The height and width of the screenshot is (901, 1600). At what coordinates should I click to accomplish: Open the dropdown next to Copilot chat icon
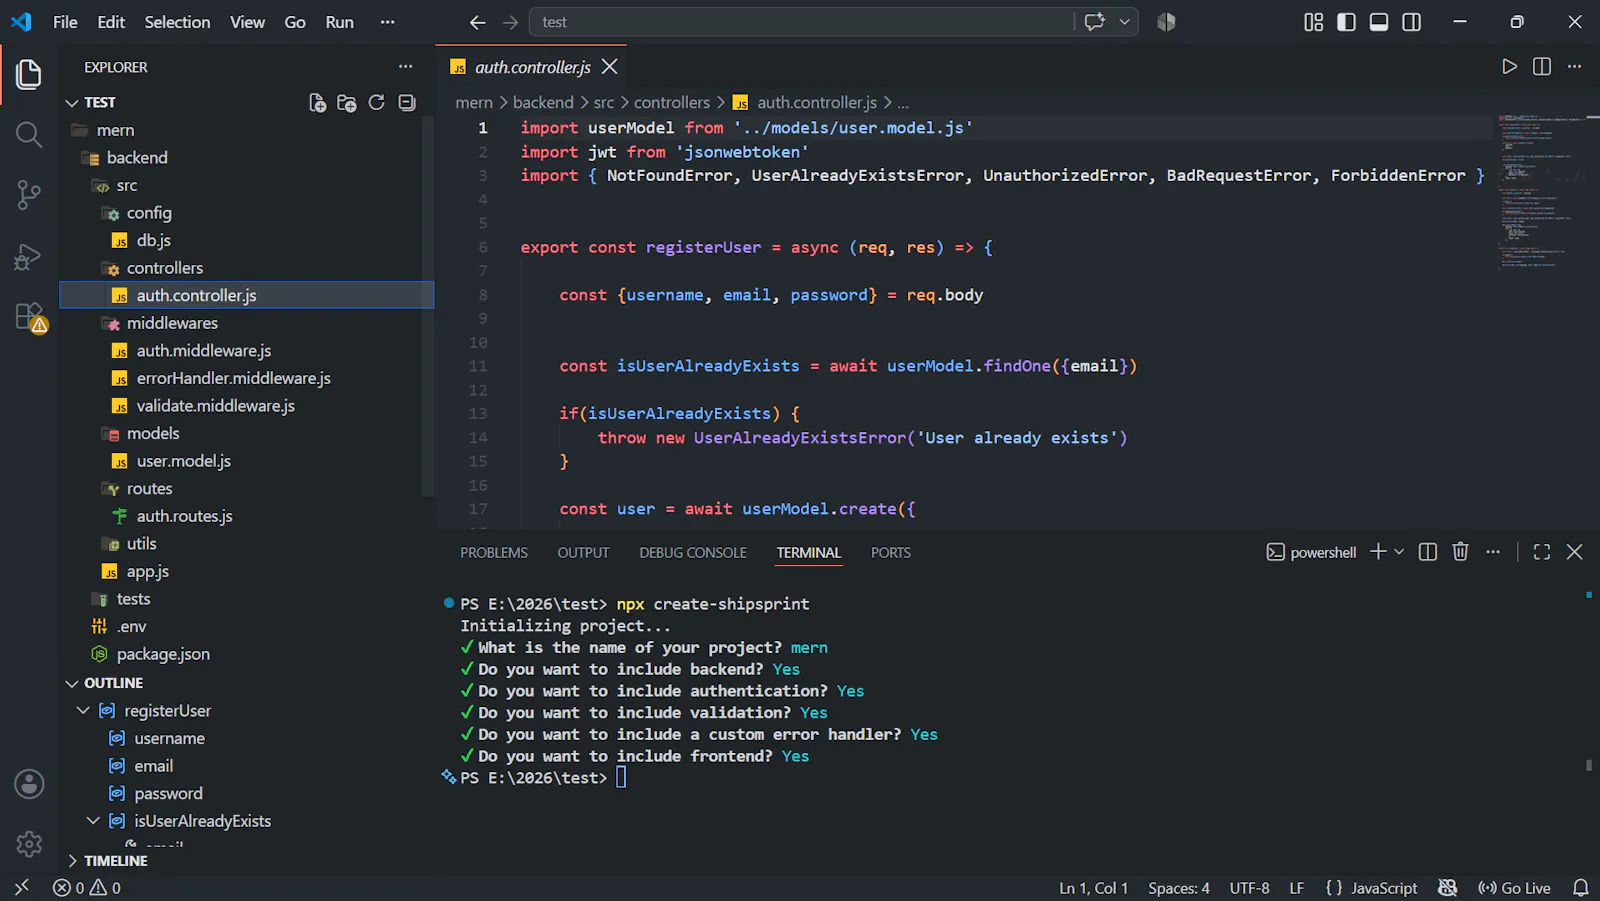(1124, 22)
